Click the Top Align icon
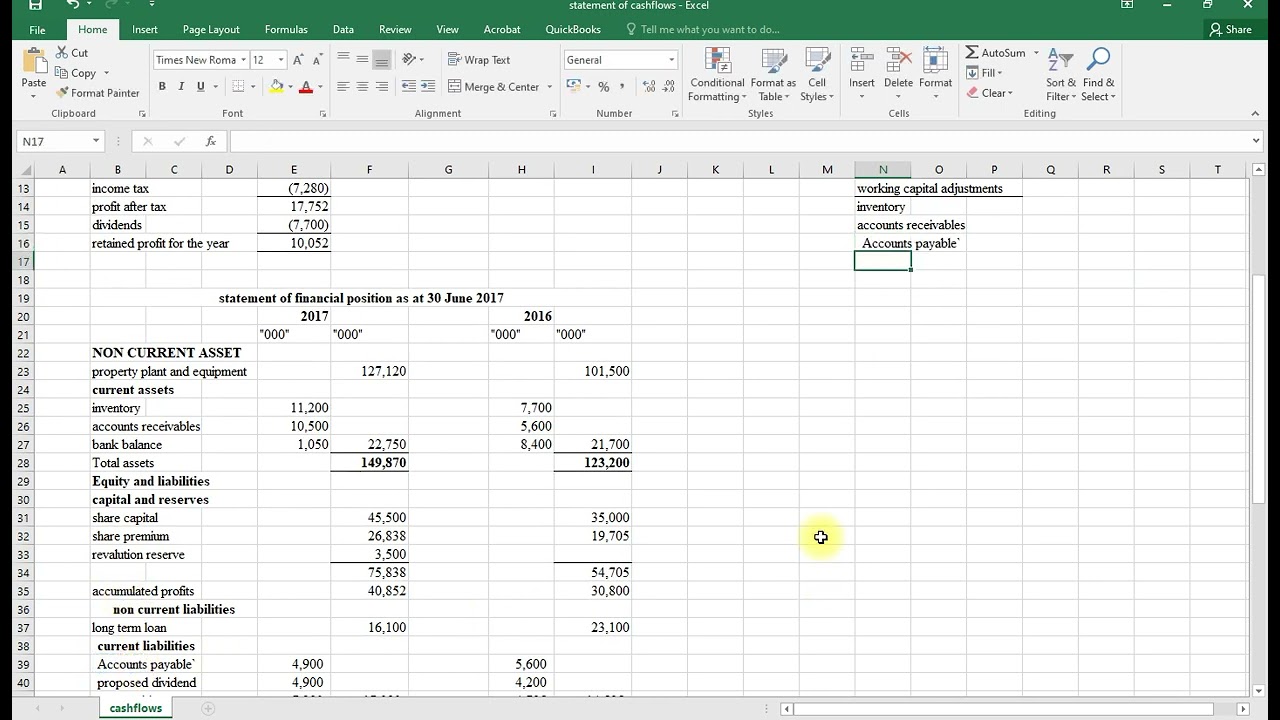Screen dimensions: 1280x720 pos(343,60)
